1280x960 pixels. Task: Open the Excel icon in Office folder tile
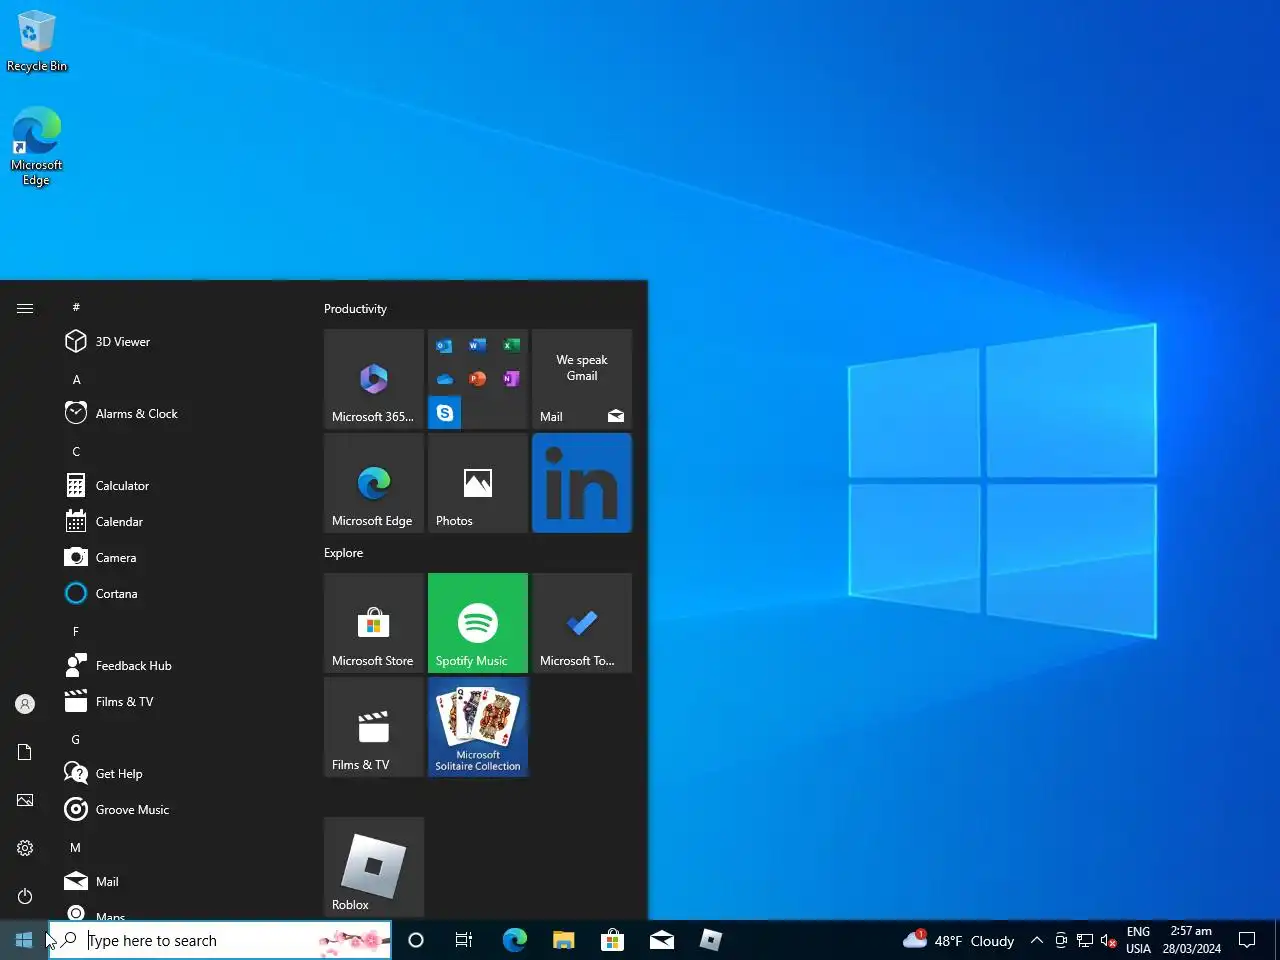click(511, 345)
